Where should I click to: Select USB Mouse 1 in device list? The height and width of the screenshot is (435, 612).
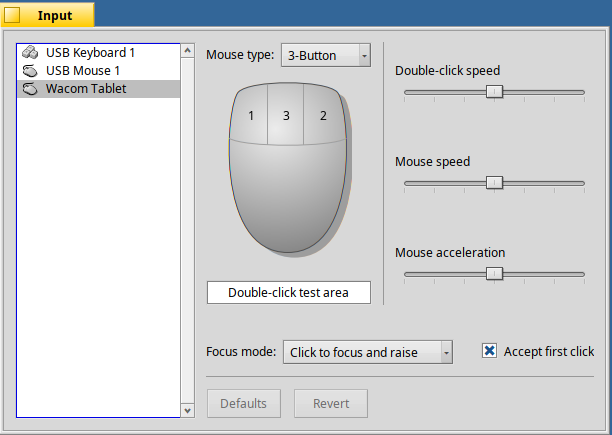click(x=98, y=71)
